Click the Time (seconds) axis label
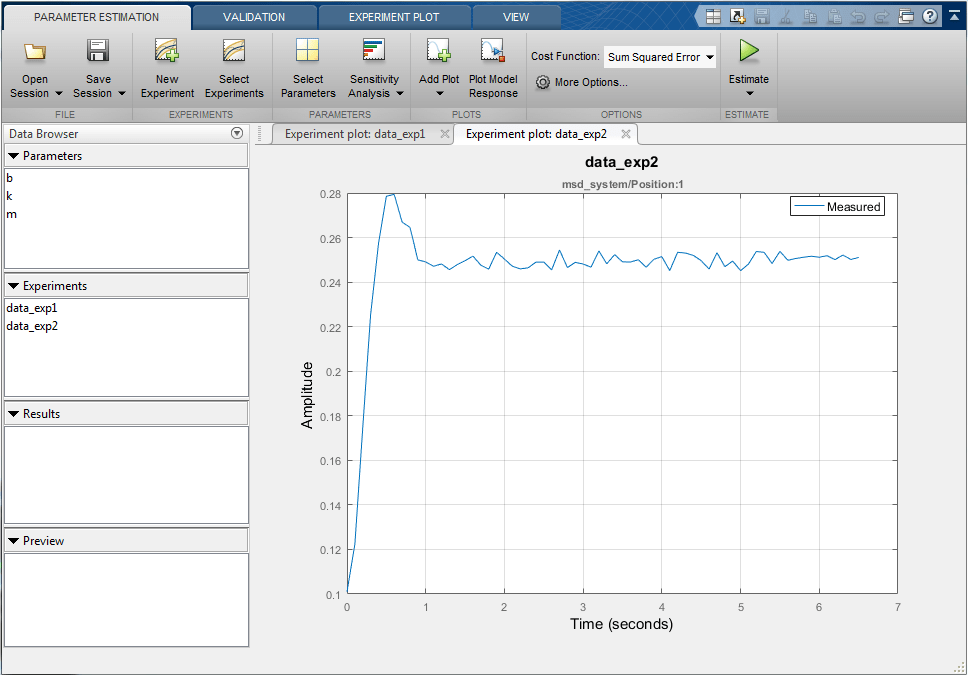This screenshot has width=968, height=675. pyautogui.click(x=621, y=624)
